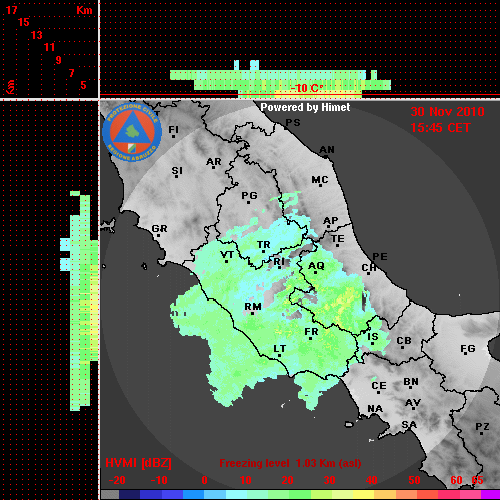This screenshot has height=500, width=500.
Task: Click the FI city marker
Action: tap(173, 136)
